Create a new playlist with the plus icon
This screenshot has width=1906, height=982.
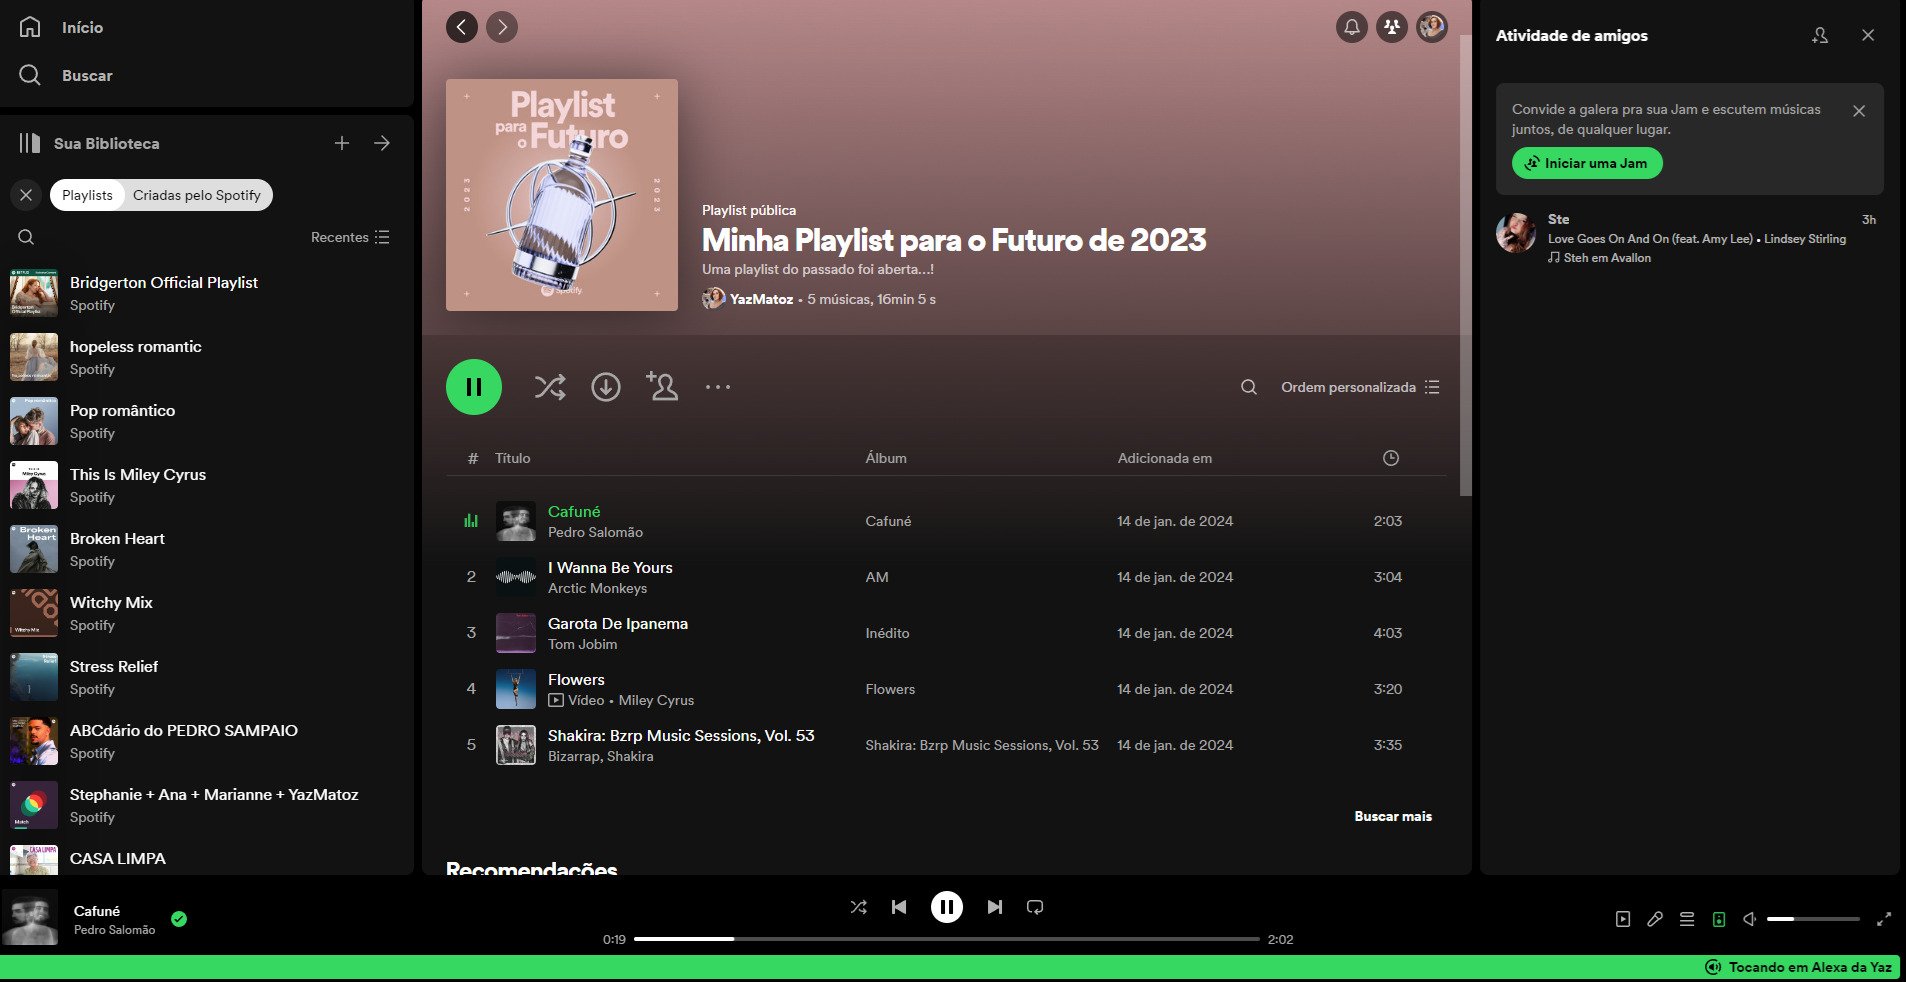[x=342, y=143]
